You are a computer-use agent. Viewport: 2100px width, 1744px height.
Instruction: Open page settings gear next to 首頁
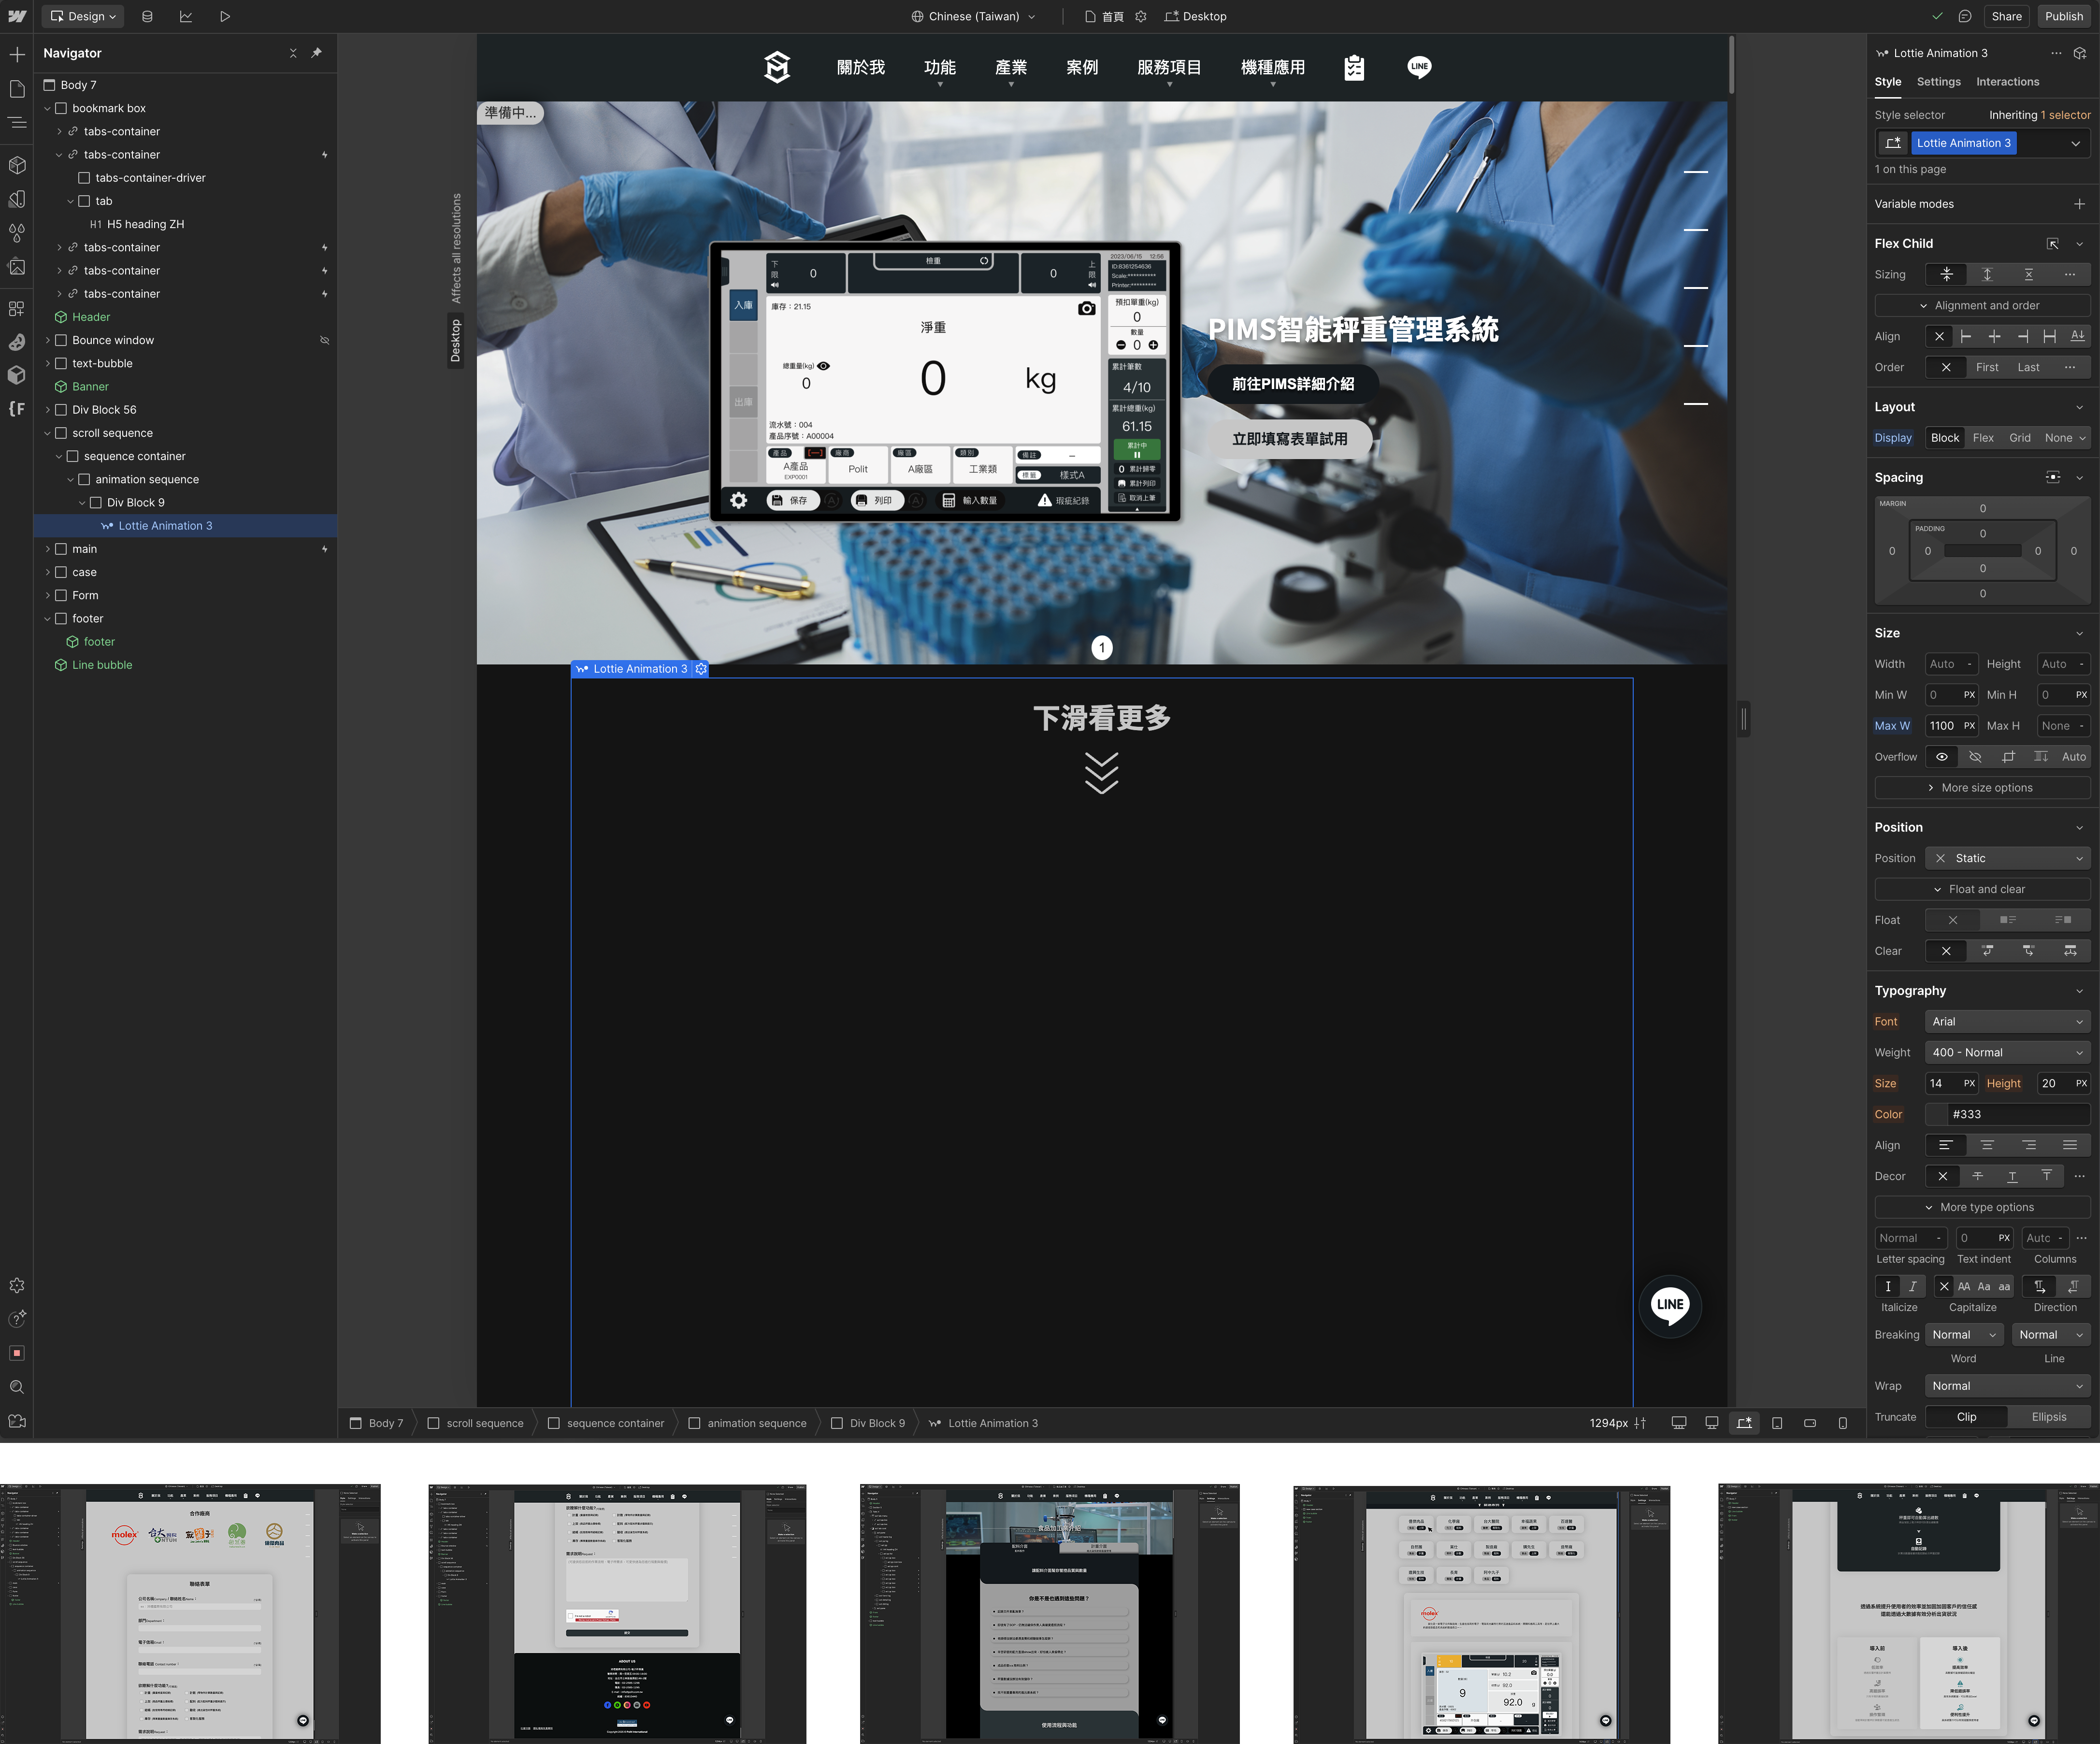point(1141,16)
